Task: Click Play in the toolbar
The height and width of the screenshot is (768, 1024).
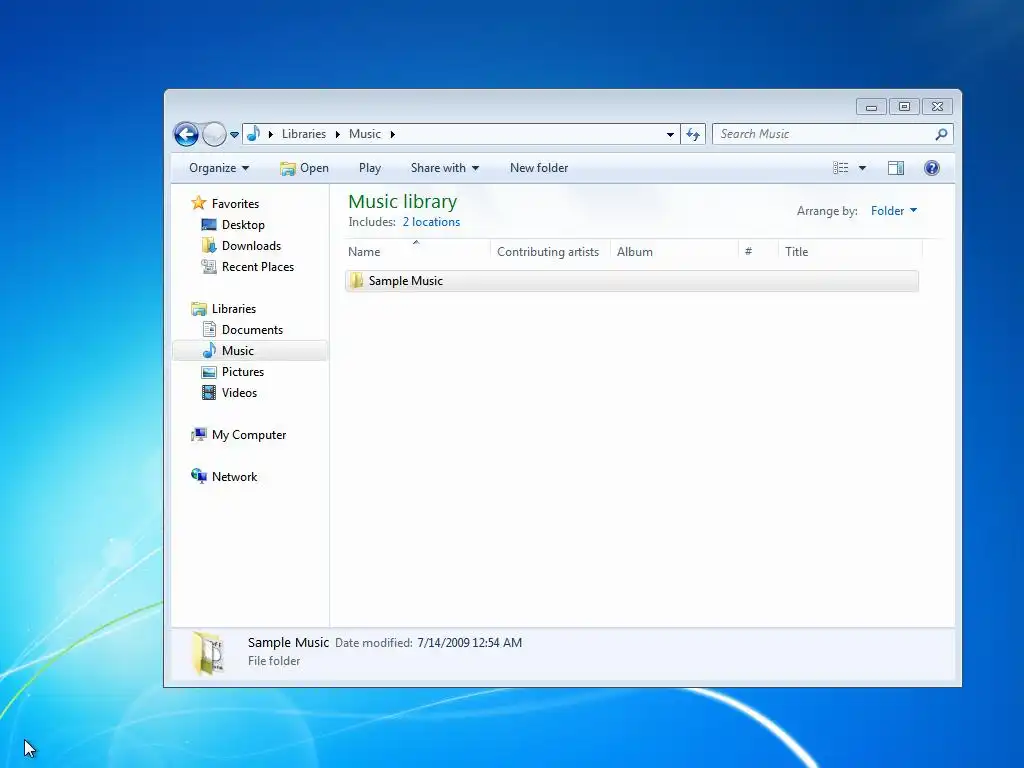Action: pos(370,168)
